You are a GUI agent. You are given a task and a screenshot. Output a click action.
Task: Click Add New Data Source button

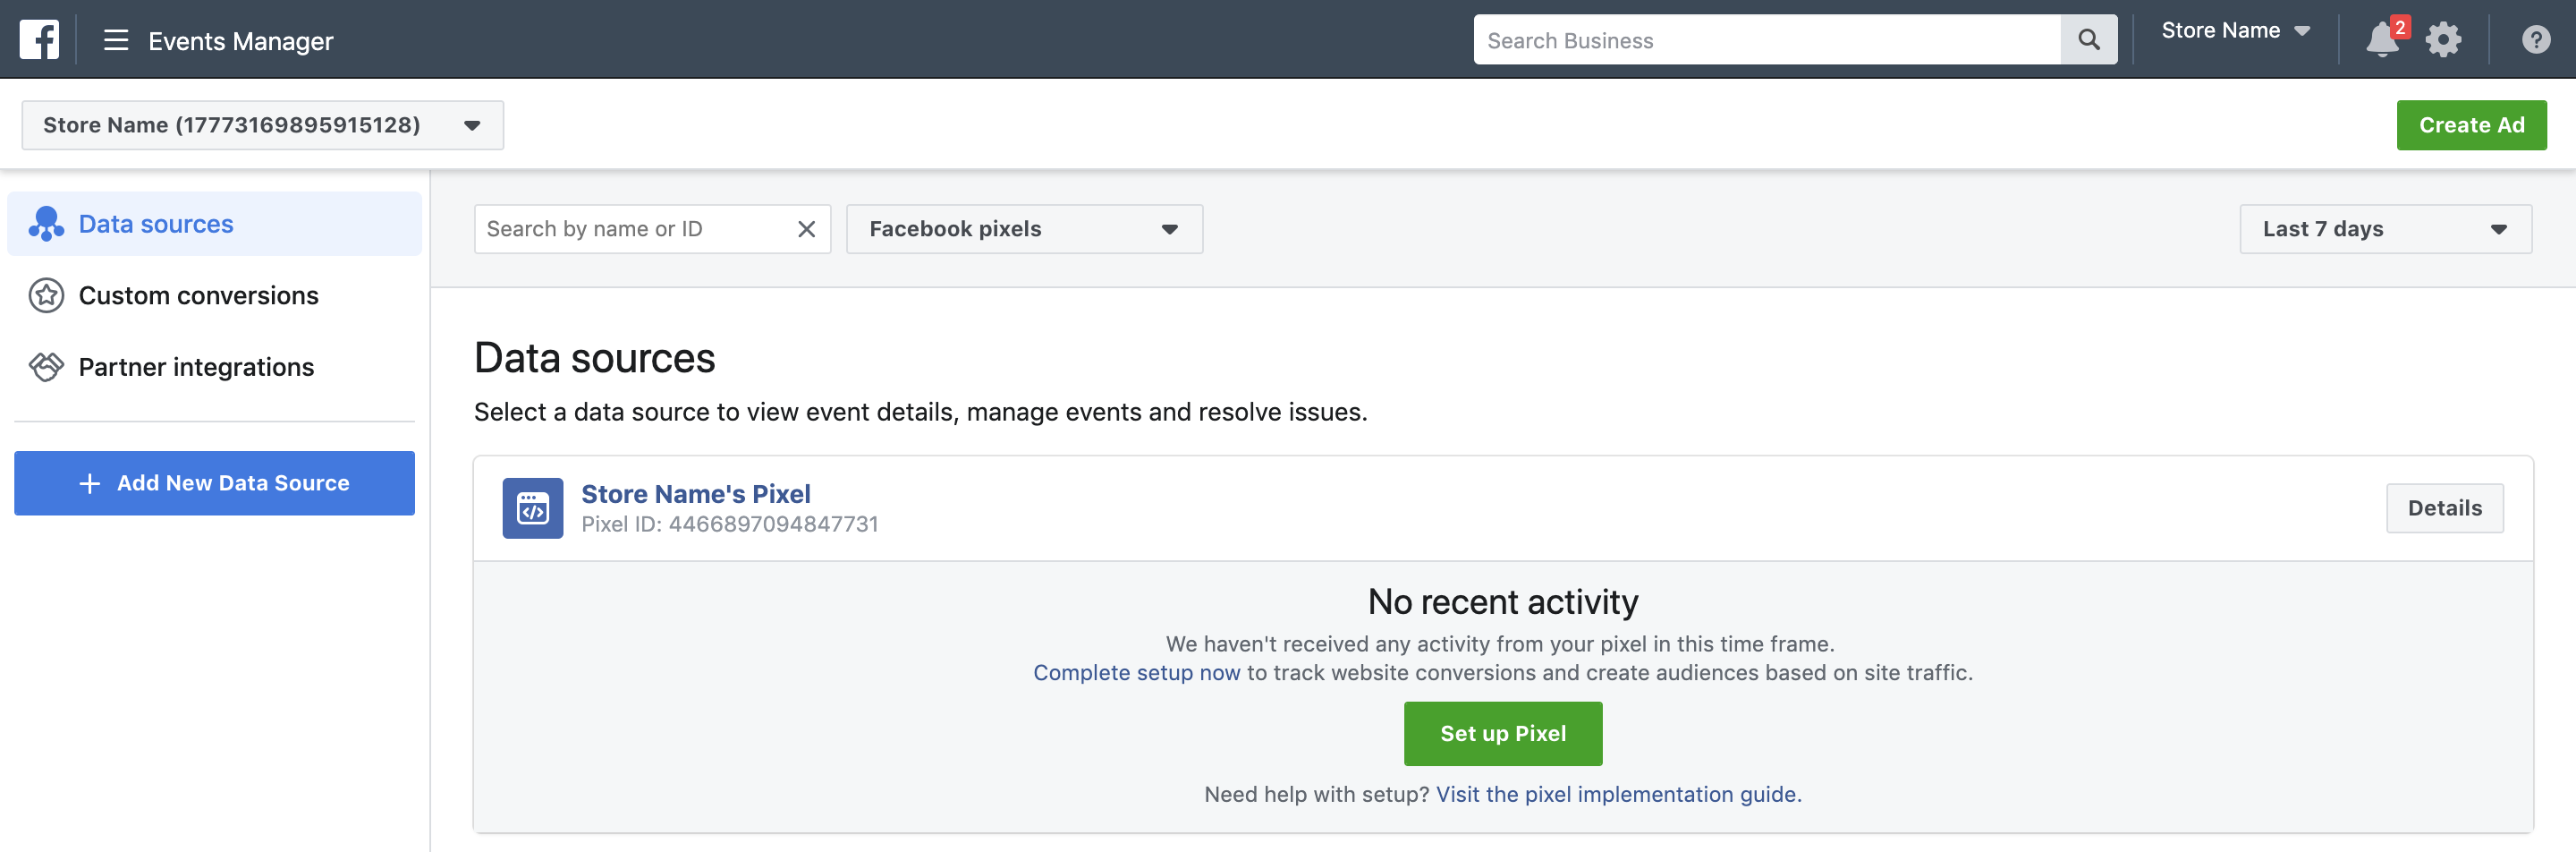214,483
